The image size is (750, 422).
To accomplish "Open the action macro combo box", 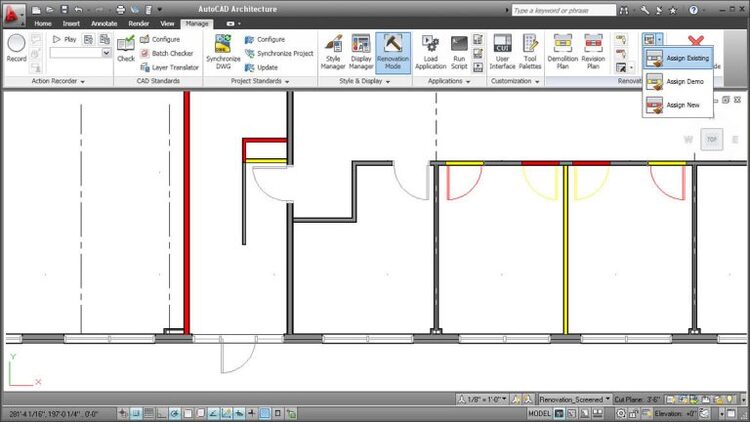I will tap(80, 53).
